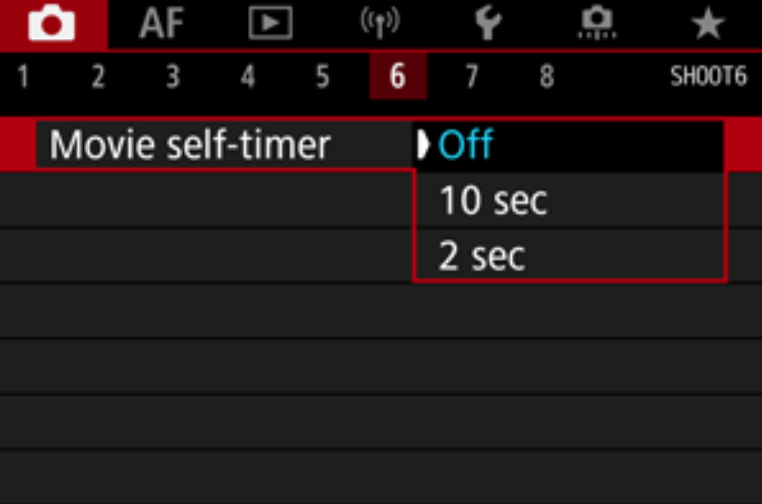Open the Setup wrench menu tab

coord(489,24)
